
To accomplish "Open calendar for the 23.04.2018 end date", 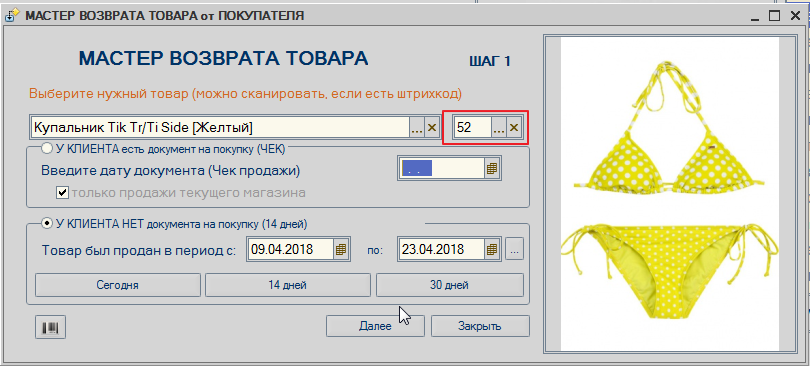I will click(492, 249).
